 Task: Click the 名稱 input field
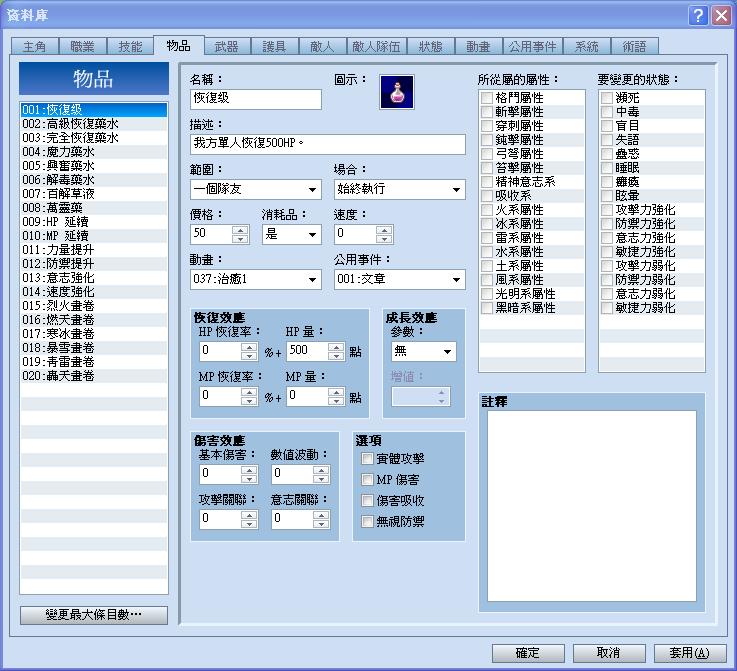click(x=256, y=99)
